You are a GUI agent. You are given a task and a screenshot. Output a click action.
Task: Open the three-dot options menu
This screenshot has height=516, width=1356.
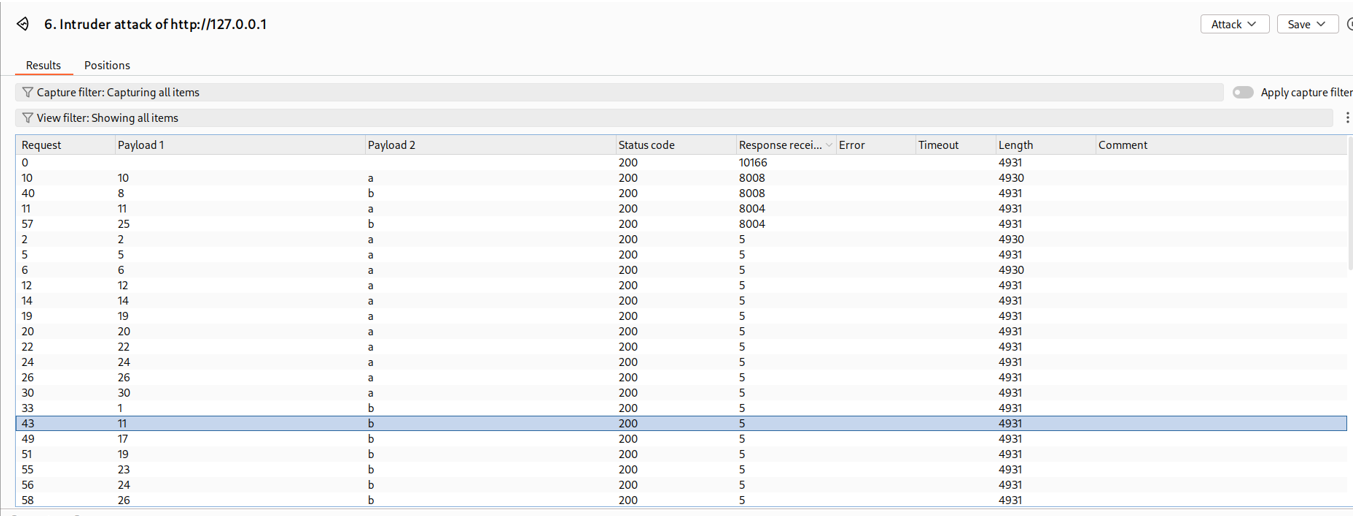1347,118
